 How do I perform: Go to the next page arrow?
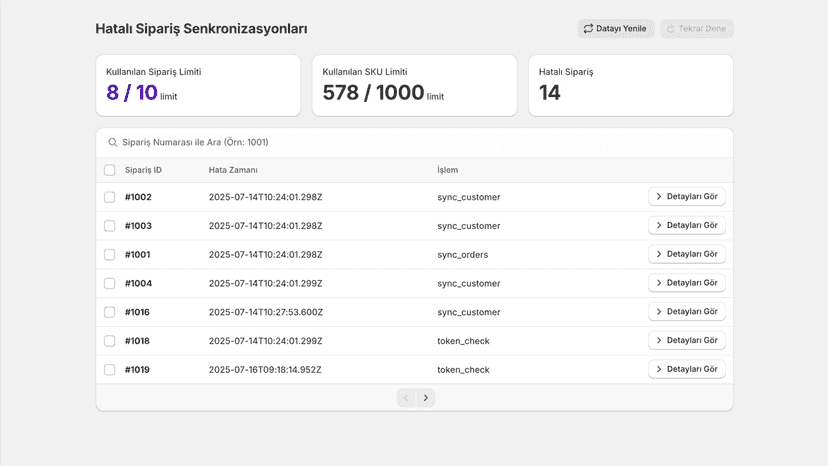pyautogui.click(x=426, y=398)
